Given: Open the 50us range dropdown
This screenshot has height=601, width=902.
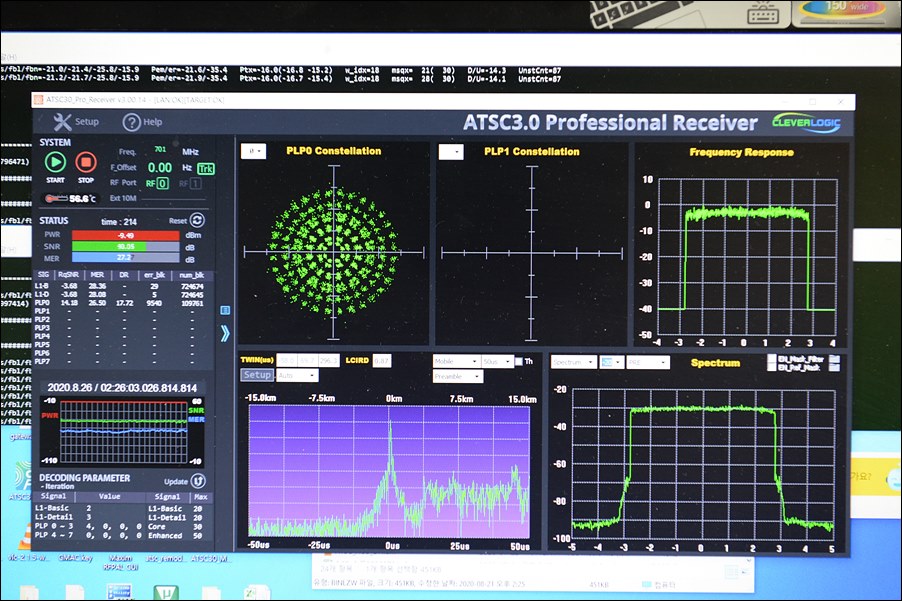Looking at the screenshot, I should tap(497, 361).
